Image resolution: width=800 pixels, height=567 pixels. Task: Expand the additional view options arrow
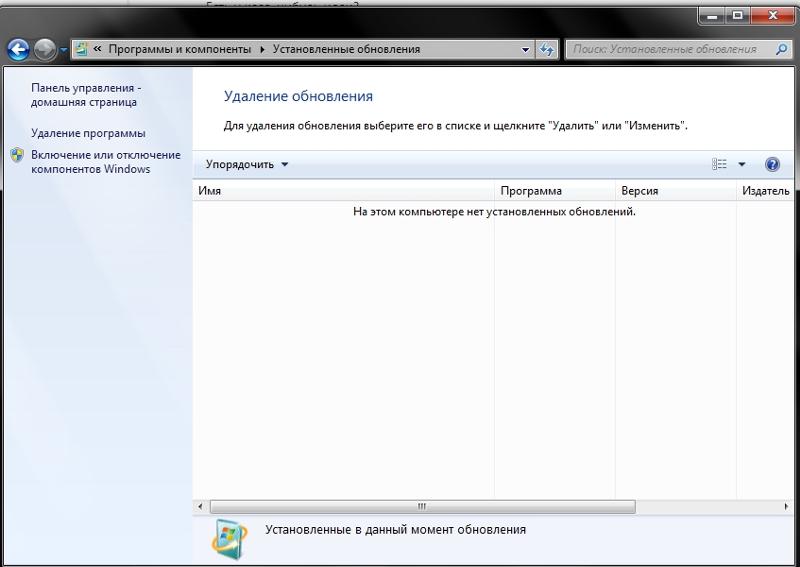click(x=742, y=164)
